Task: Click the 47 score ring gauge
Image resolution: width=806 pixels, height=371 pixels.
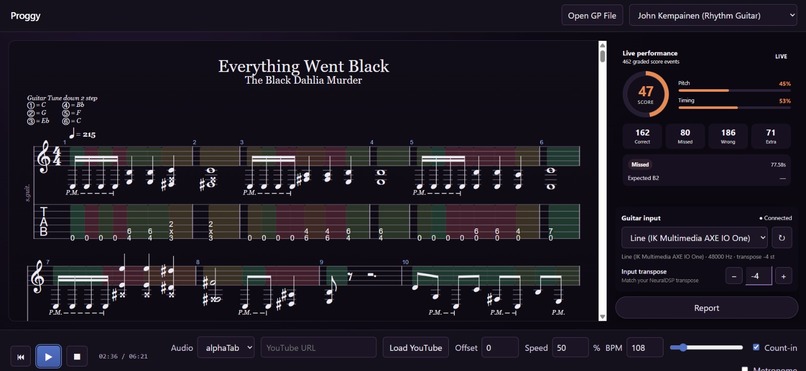Action: coord(646,94)
